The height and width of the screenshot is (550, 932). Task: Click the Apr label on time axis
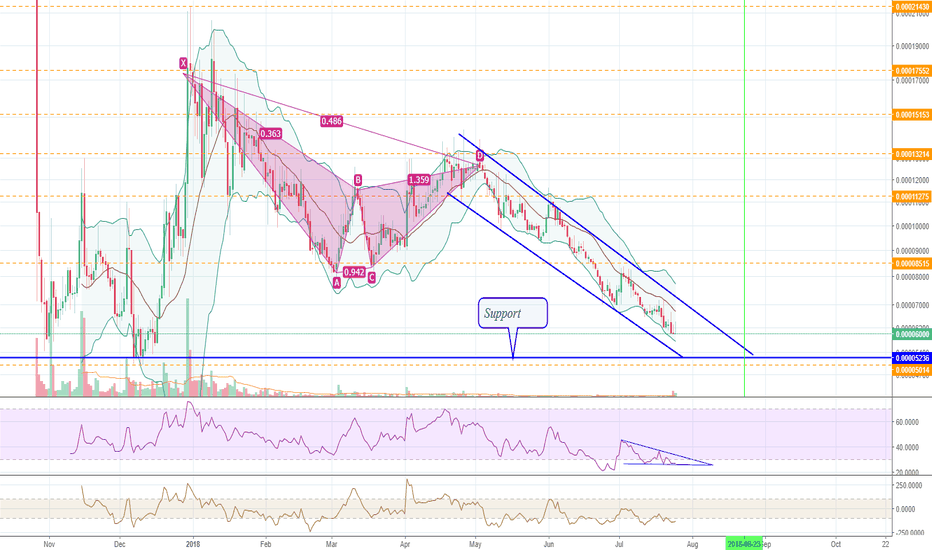(405, 543)
